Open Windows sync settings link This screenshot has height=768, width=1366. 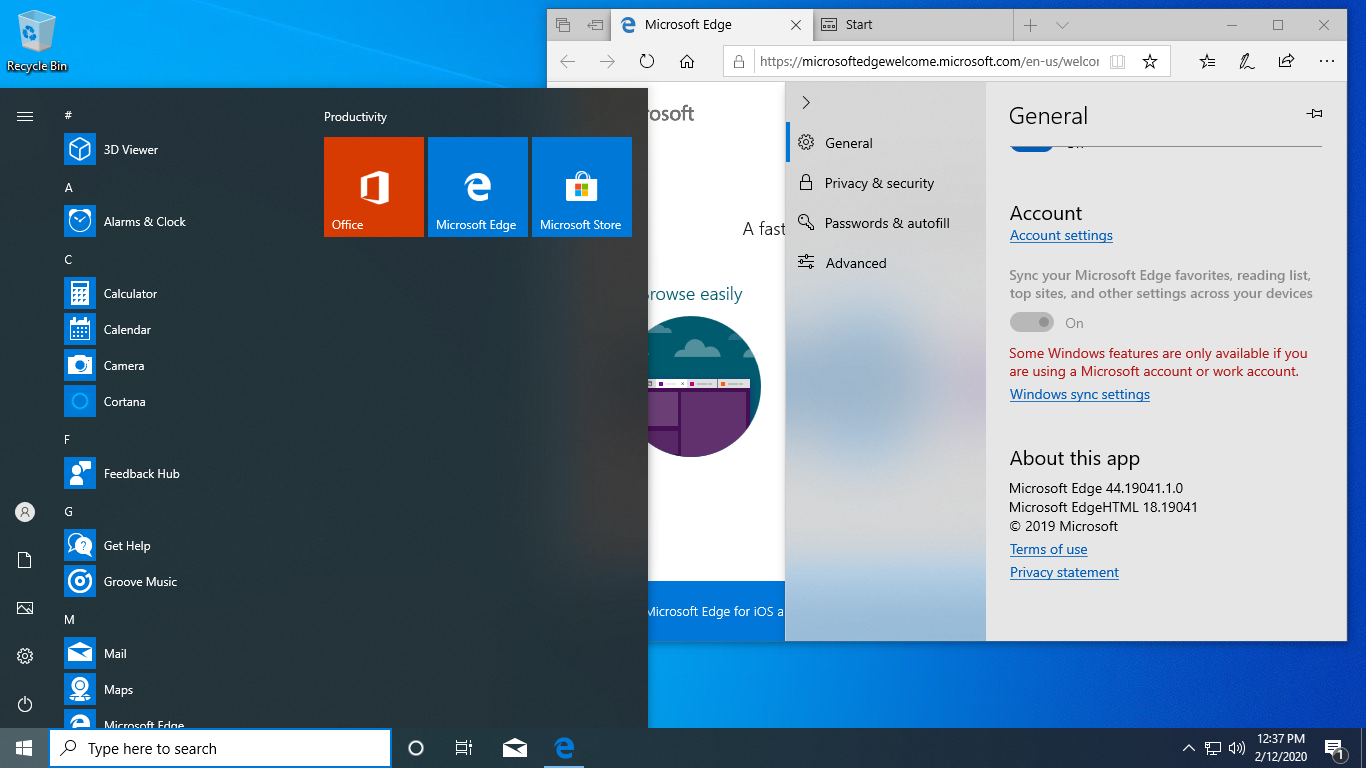tap(1080, 394)
